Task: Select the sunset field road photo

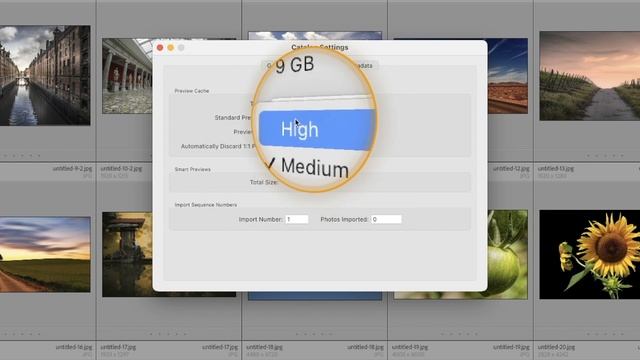Action: pos(45,254)
